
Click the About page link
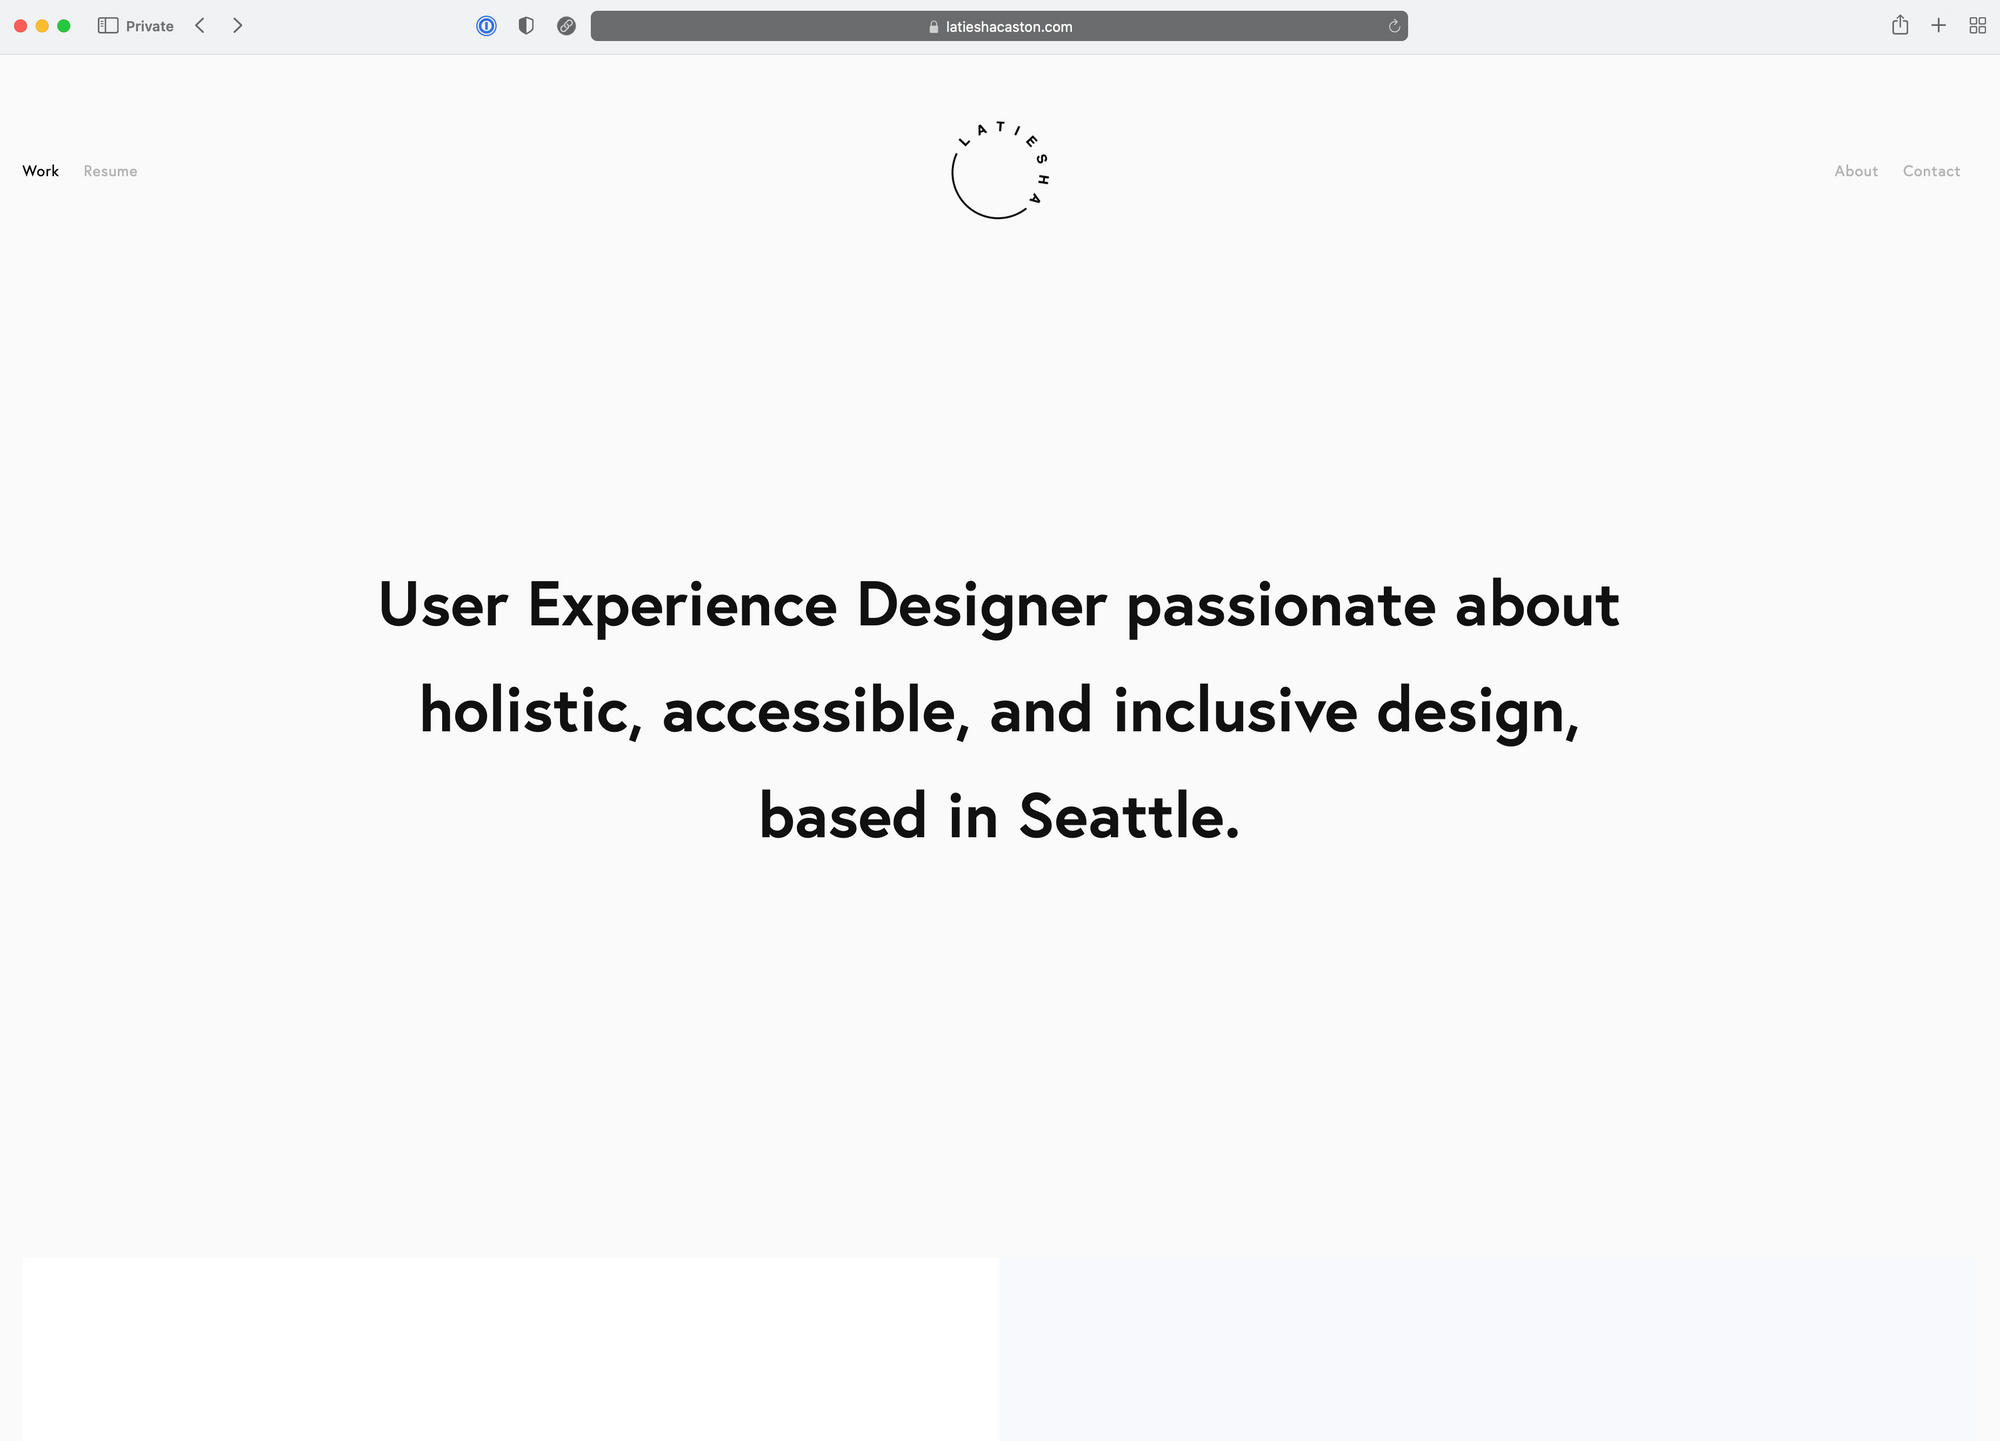coord(1856,171)
